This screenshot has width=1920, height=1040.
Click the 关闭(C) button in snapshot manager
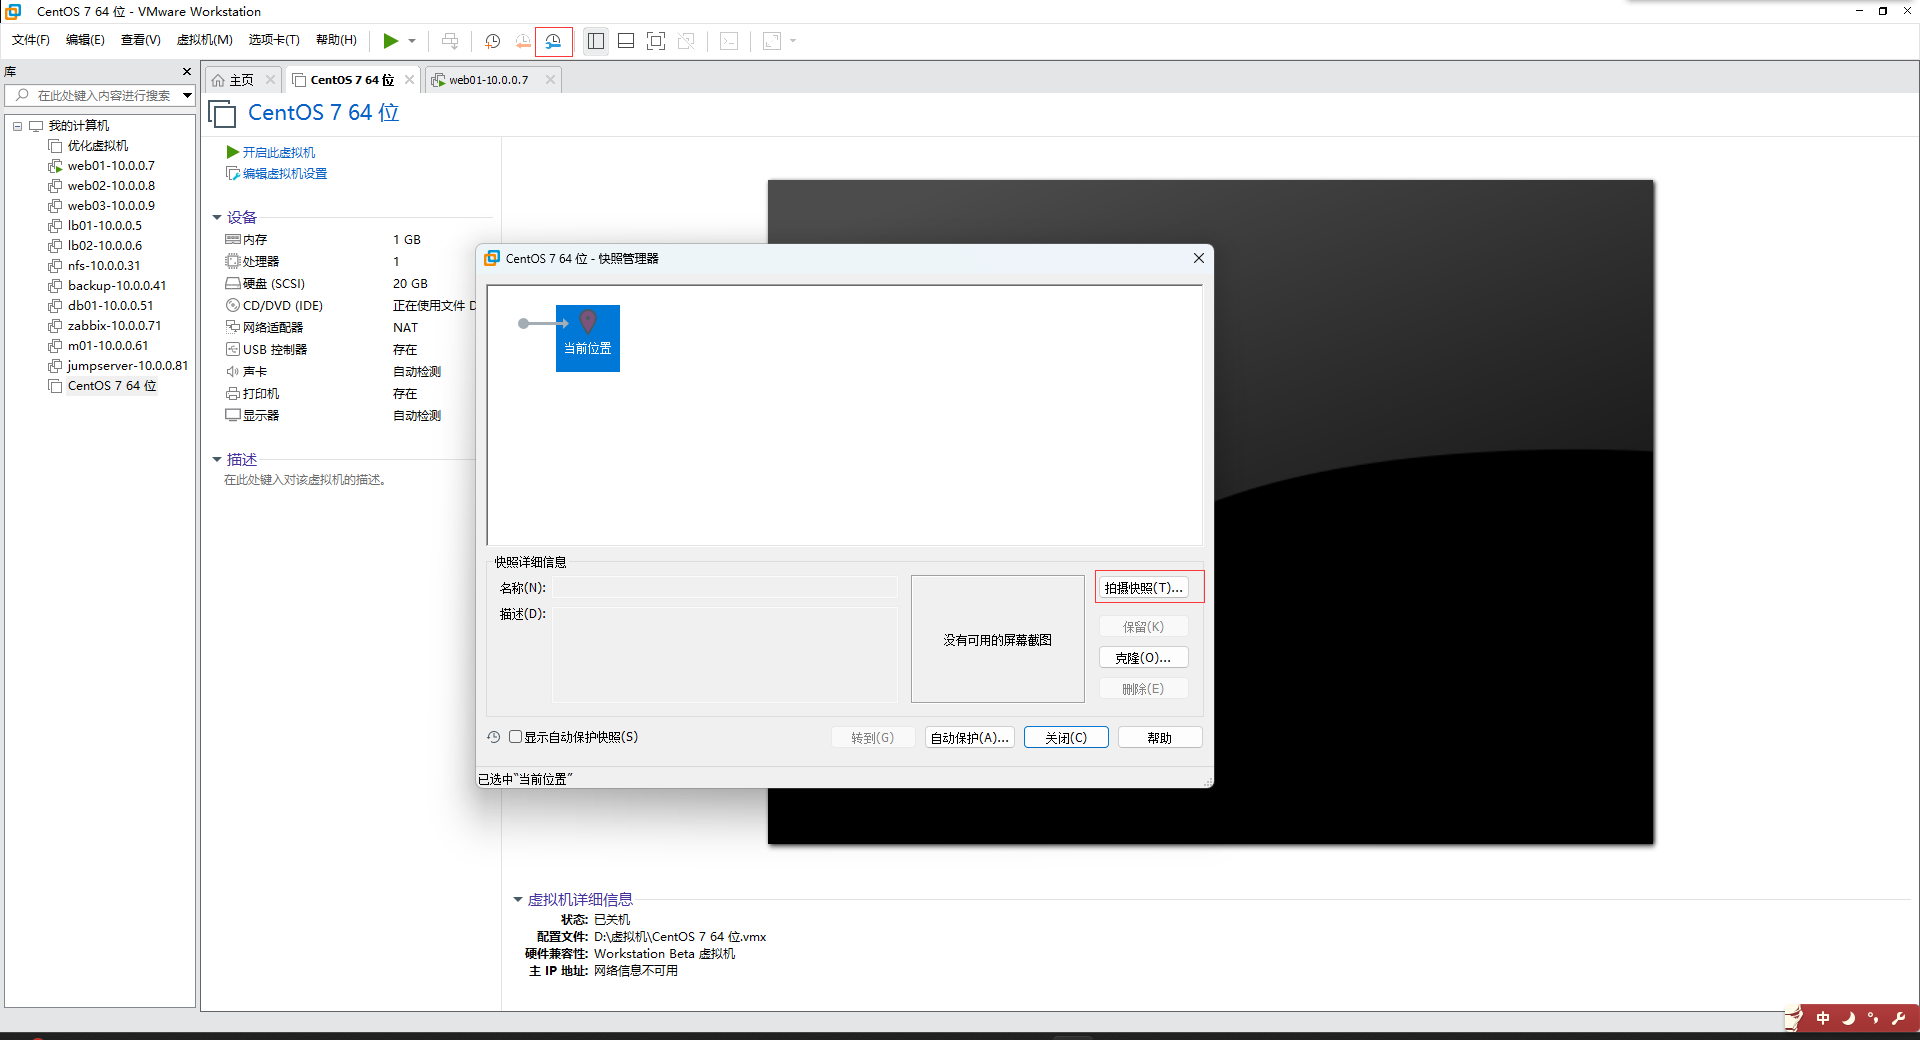[x=1066, y=738]
